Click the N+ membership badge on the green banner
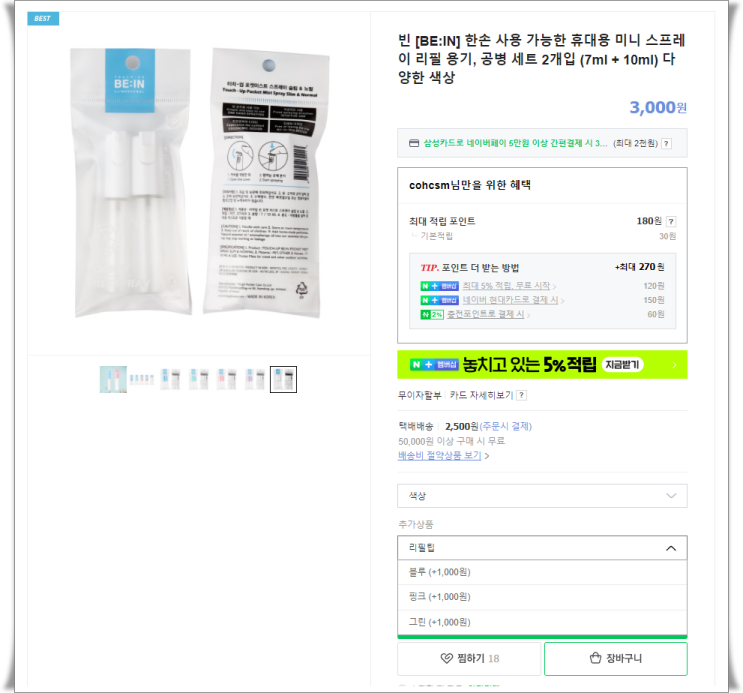This screenshot has width=743, height=693. pos(434,365)
